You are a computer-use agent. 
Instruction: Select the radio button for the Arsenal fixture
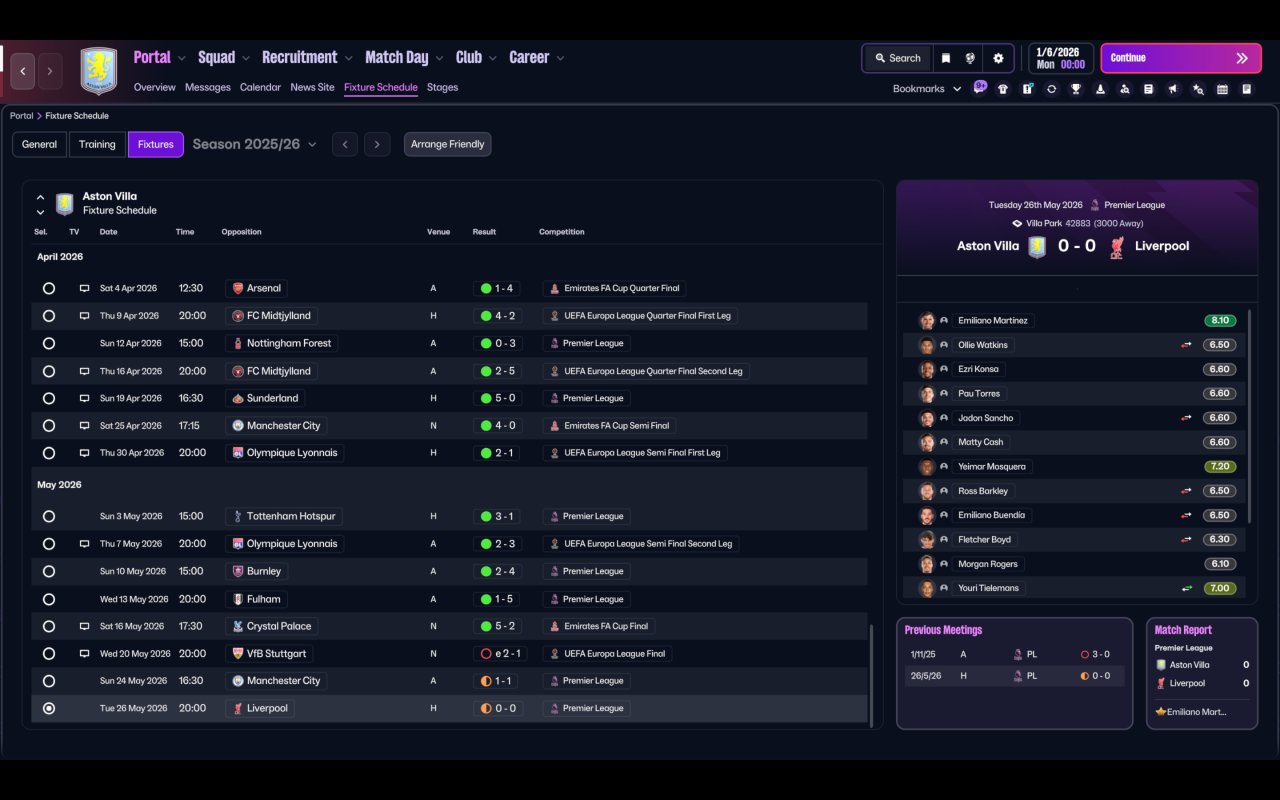point(49,288)
